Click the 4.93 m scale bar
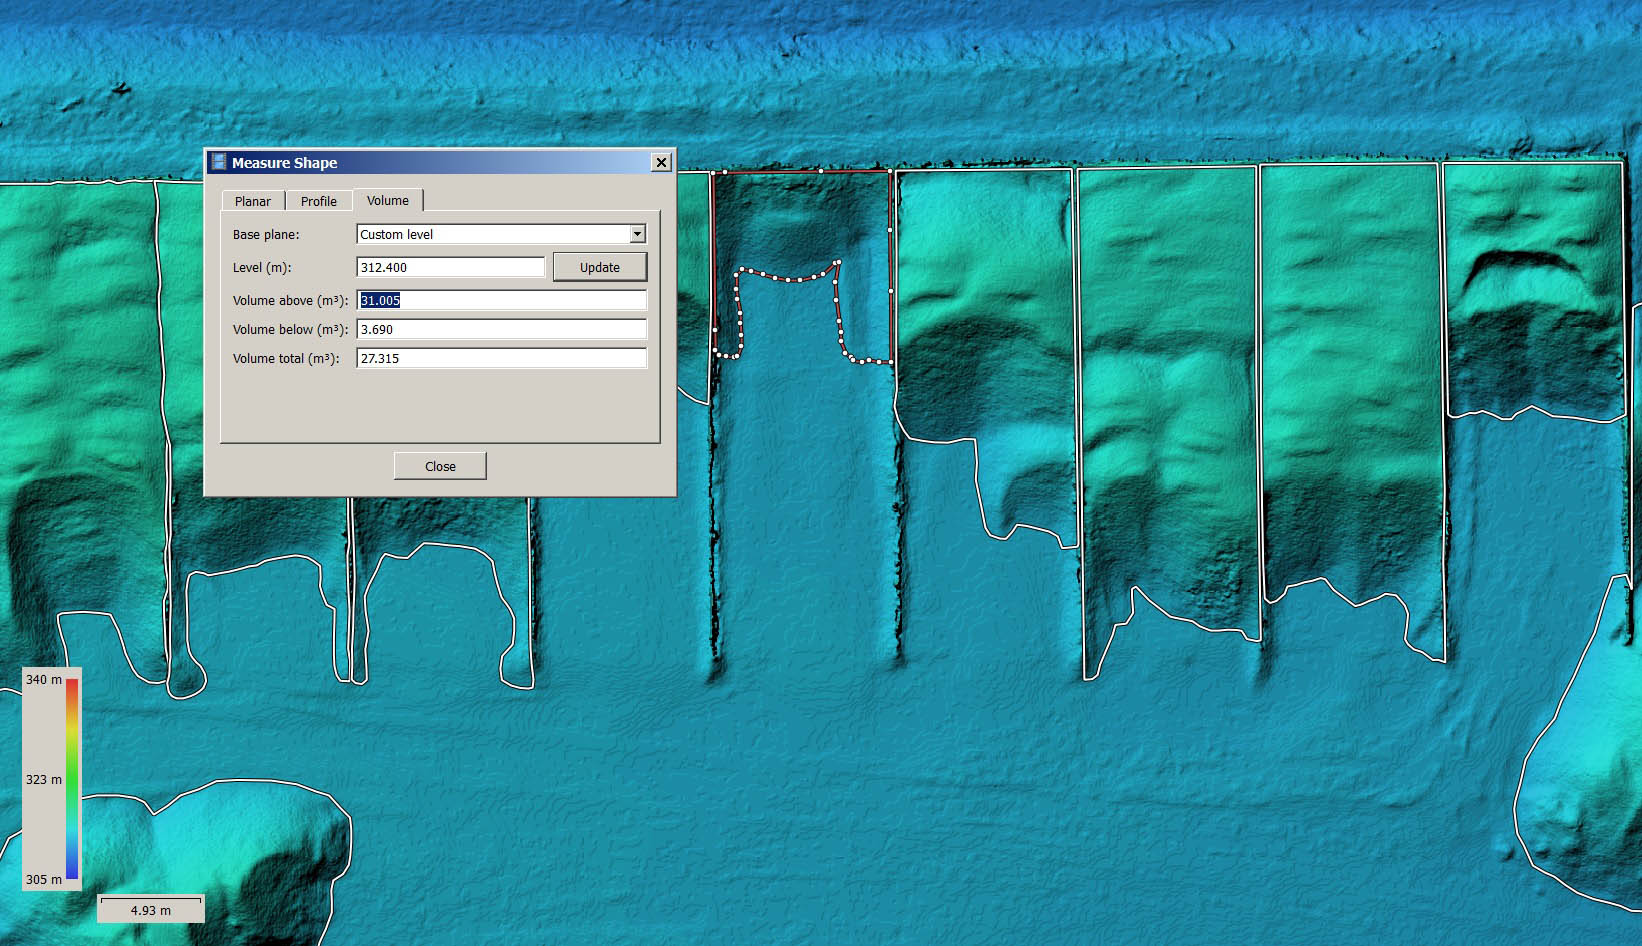Screen dimensions: 1642x946 click(151, 909)
